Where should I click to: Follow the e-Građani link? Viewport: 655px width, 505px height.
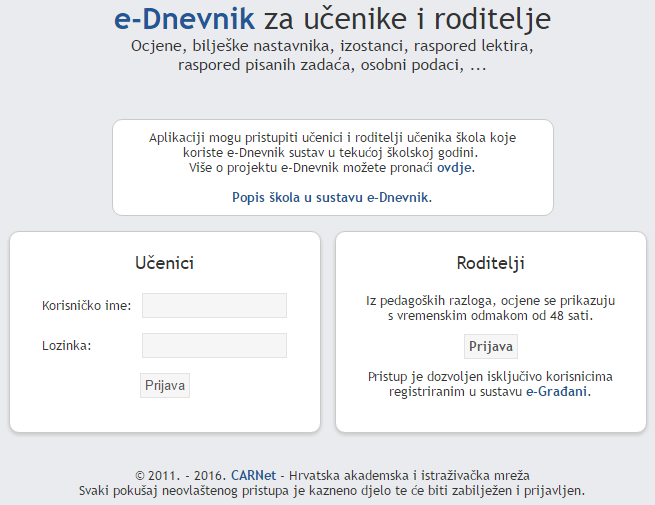pos(556,392)
